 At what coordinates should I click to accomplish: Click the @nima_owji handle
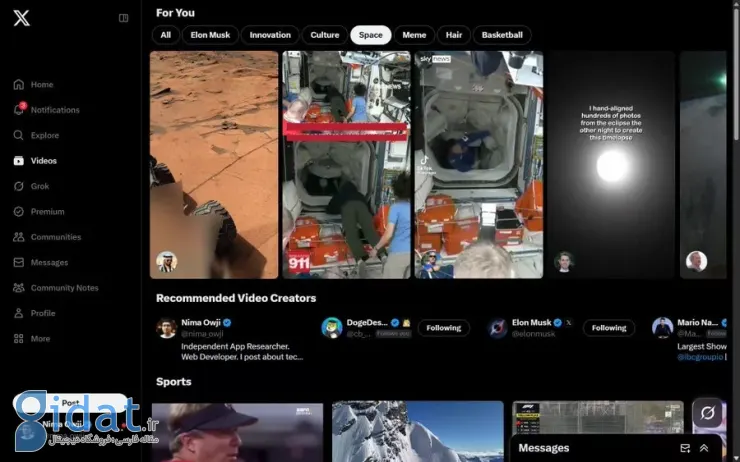pyautogui.click(x=202, y=334)
